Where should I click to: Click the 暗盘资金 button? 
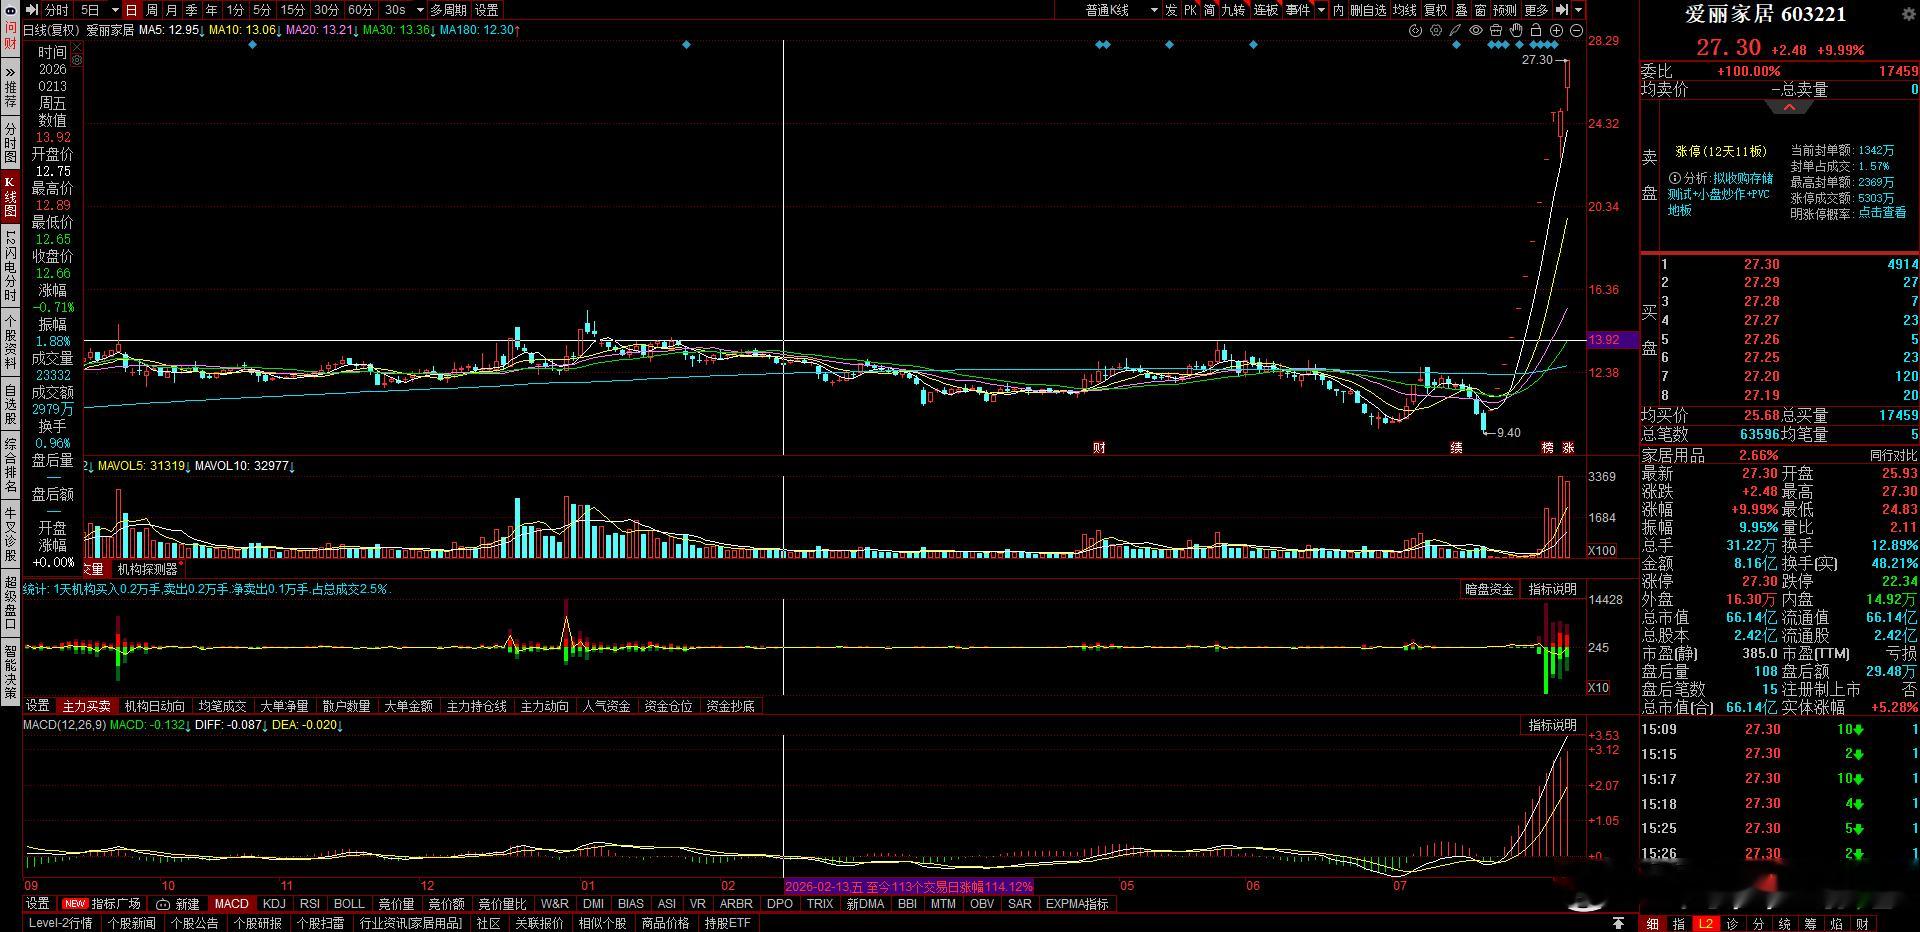pyautogui.click(x=1489, y=590)
